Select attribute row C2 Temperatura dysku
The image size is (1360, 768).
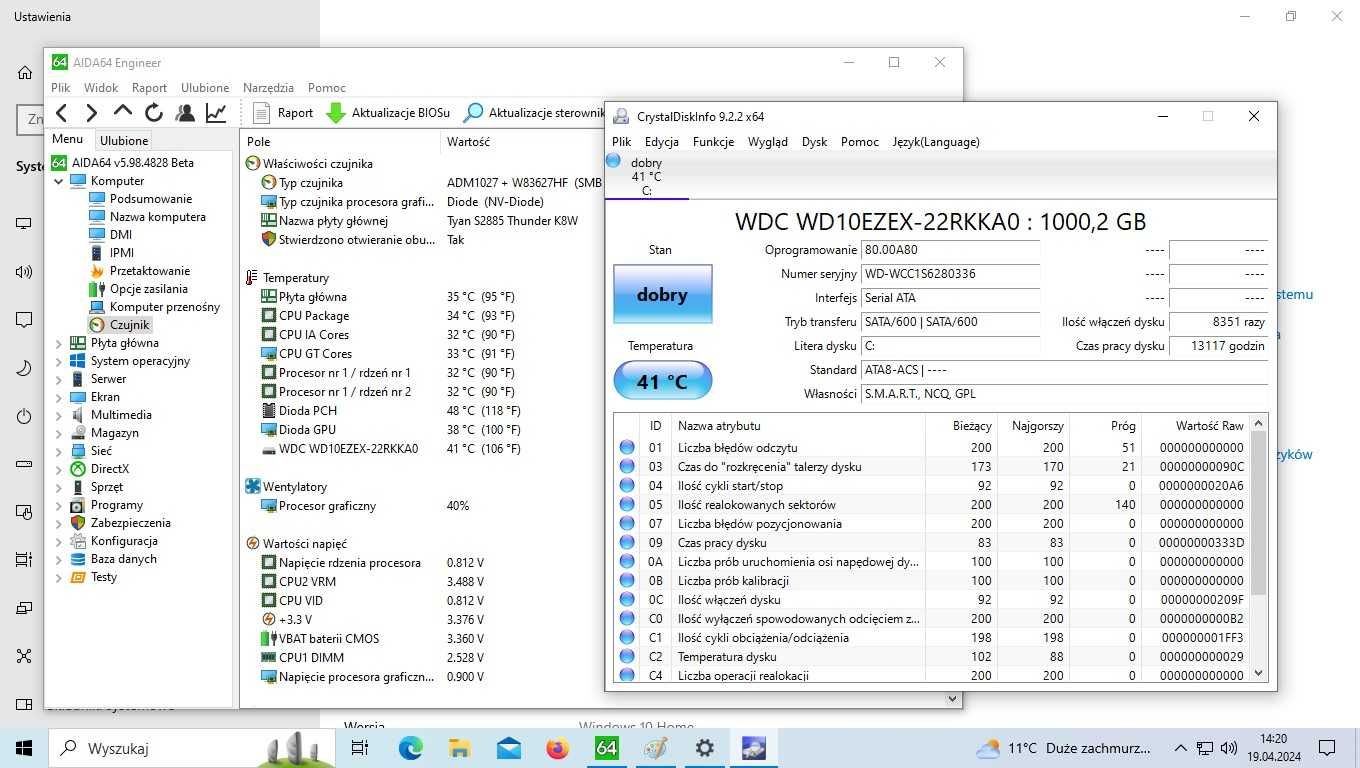(932, 657)
